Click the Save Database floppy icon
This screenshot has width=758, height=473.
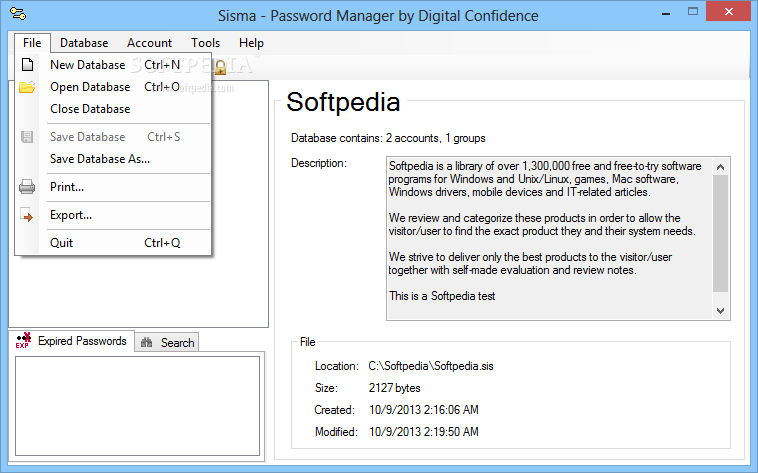27,137
